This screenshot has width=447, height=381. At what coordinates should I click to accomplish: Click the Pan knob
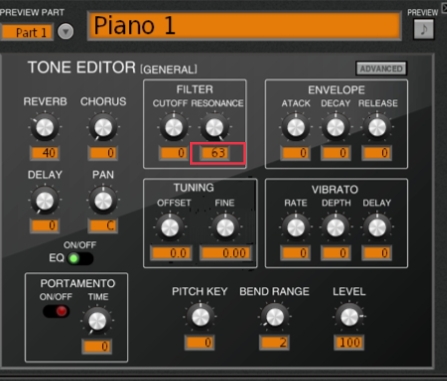(x=103, y=201)
